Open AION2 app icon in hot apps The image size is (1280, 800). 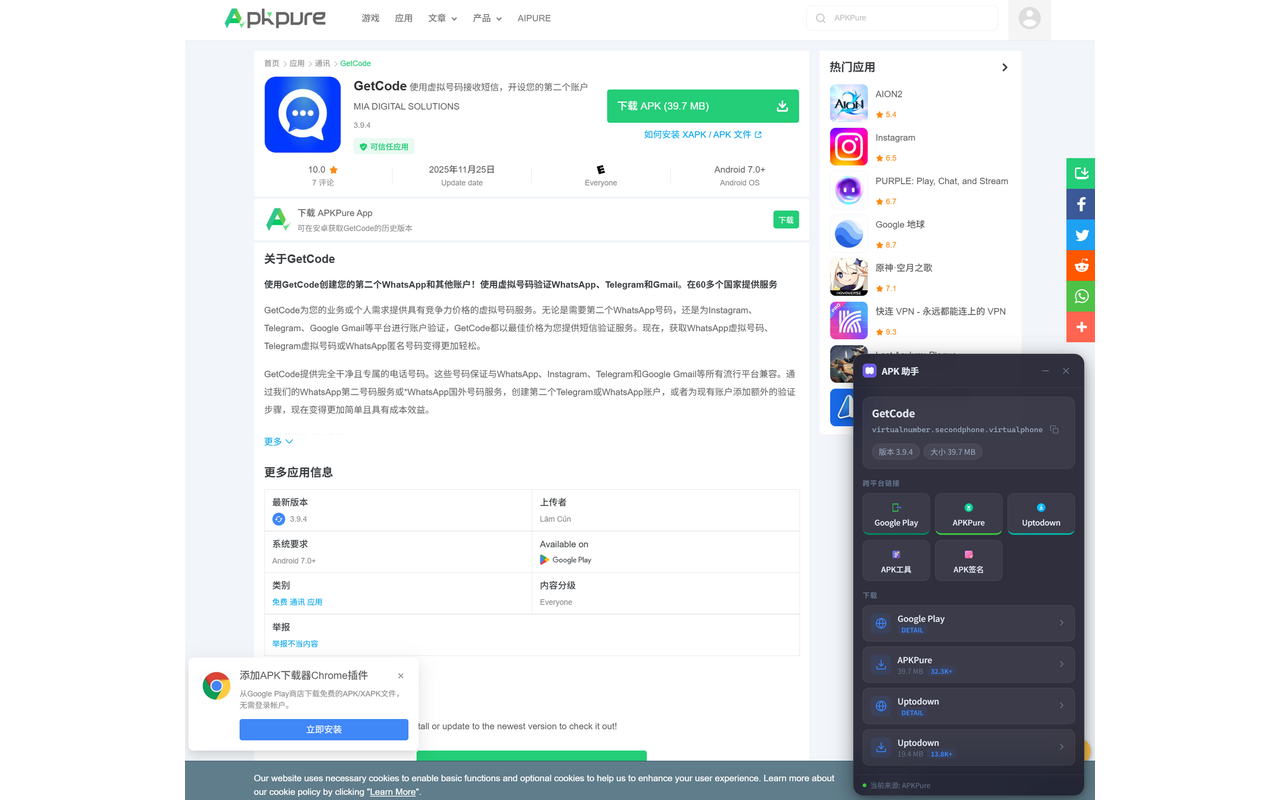point(848,103)
